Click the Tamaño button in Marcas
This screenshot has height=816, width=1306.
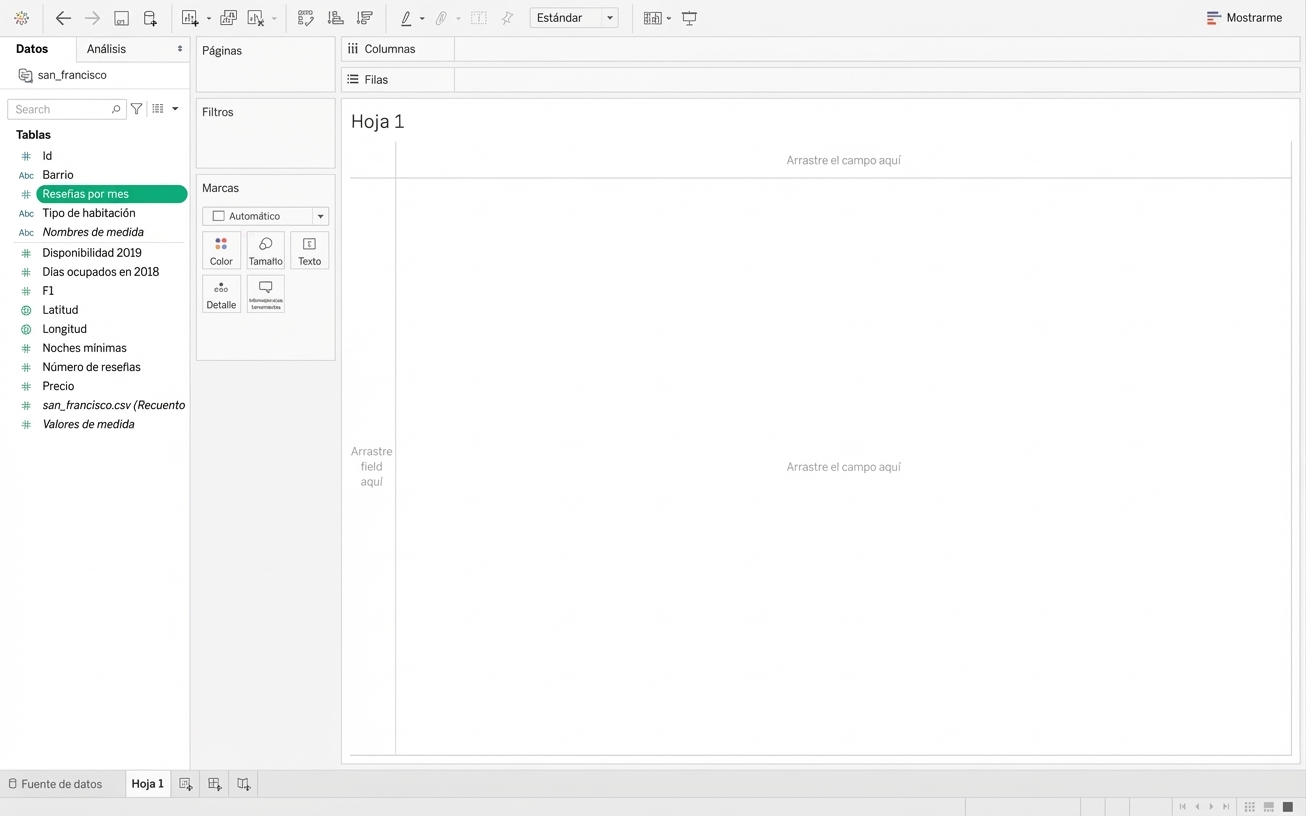point(265,251)
